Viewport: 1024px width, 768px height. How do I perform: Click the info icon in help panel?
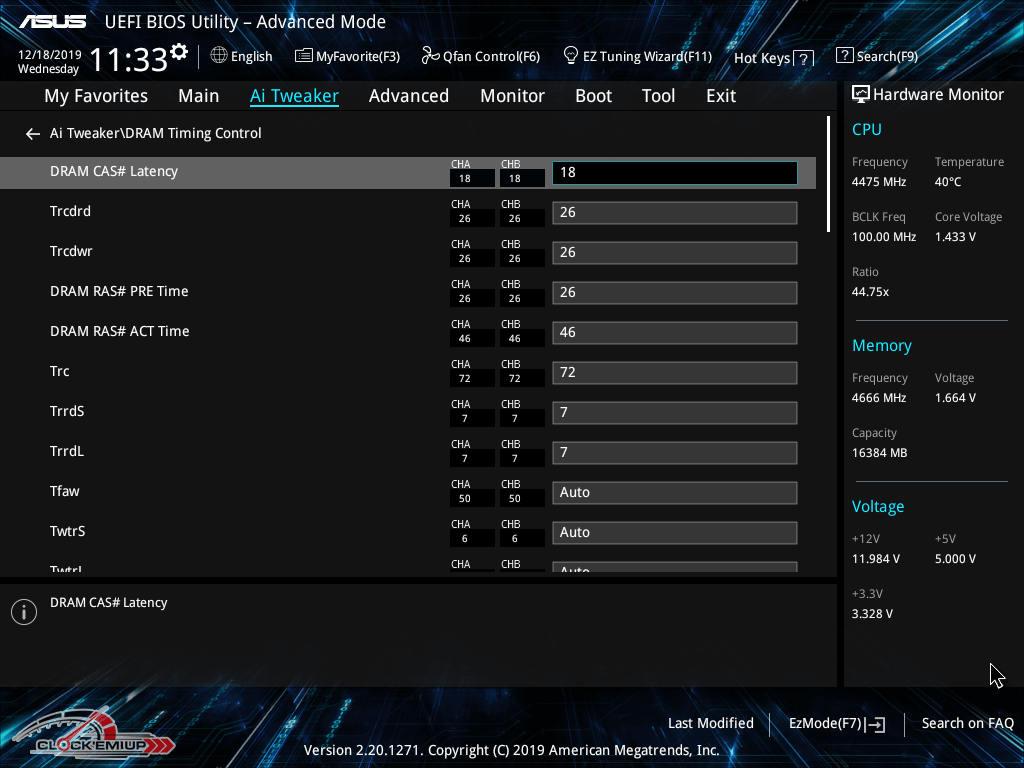[24, 612]
